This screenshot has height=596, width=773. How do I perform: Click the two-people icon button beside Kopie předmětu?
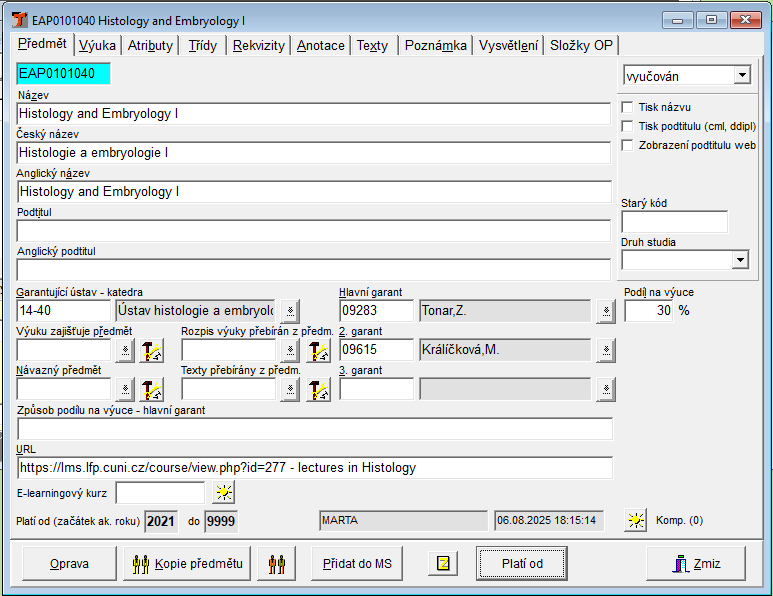[x=277, y=564]
